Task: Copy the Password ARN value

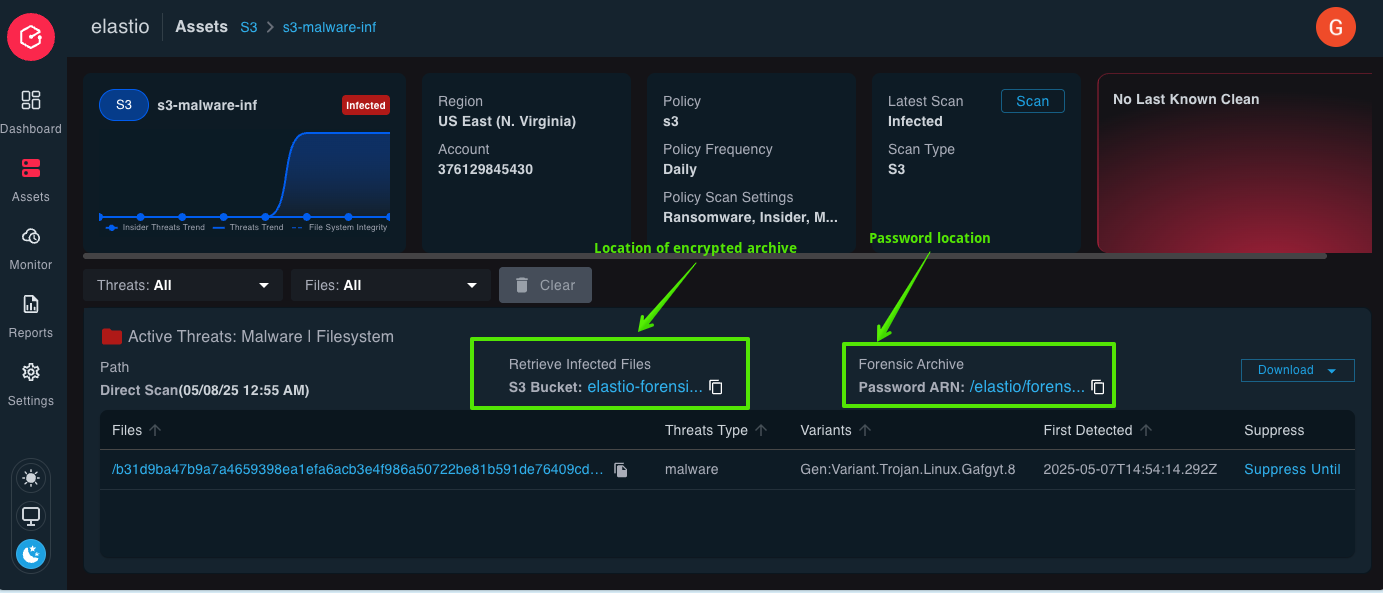Action: pyautogui.click(x=1097, y=387)
